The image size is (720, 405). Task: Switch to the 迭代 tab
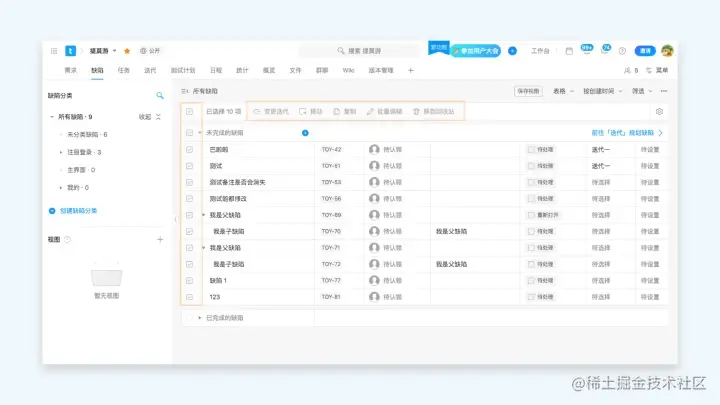click(x=150, y=70)
